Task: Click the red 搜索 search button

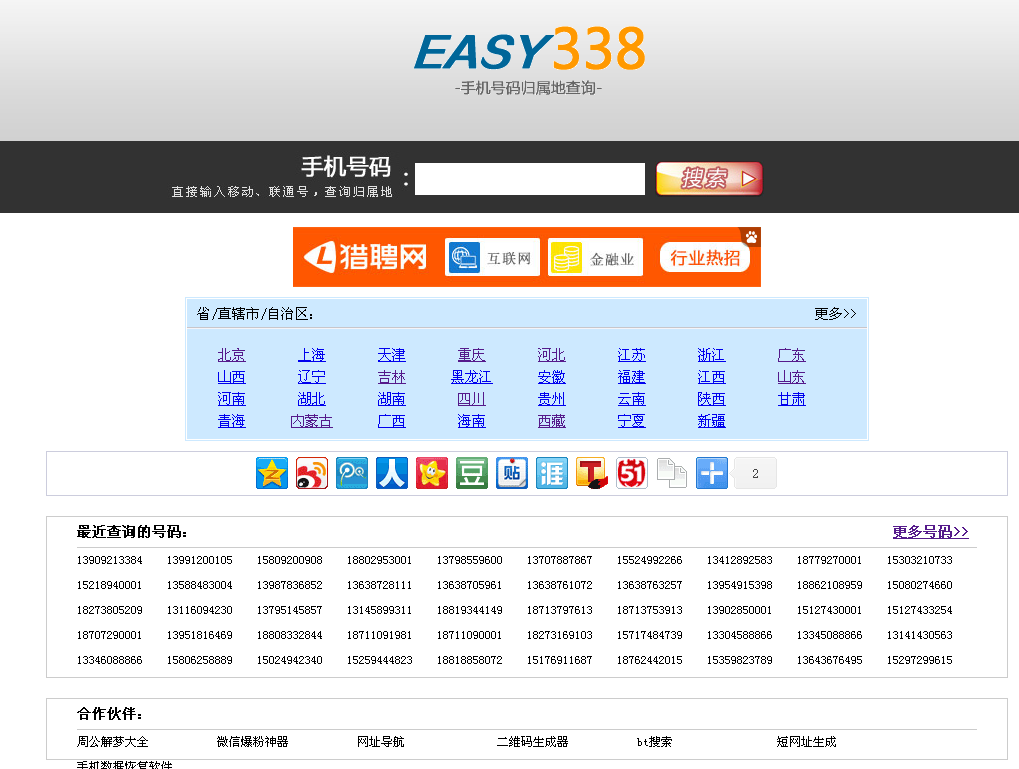Action: coord(709,179)
